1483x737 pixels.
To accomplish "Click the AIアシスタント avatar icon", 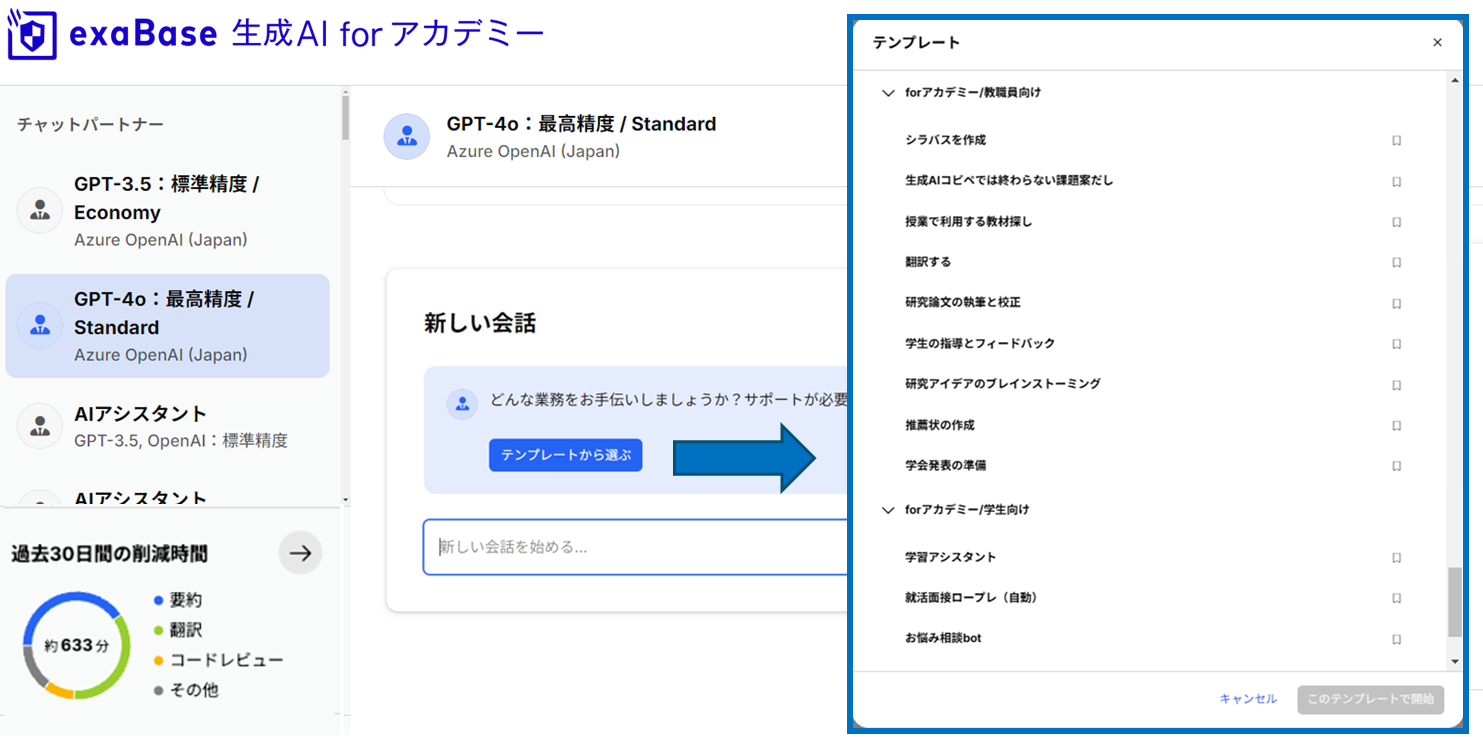I will 39,425.
